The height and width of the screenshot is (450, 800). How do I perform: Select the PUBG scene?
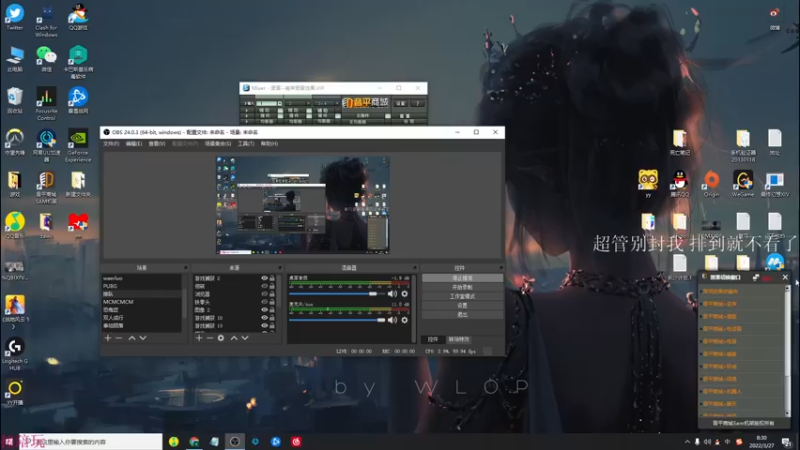coord(142,286)
